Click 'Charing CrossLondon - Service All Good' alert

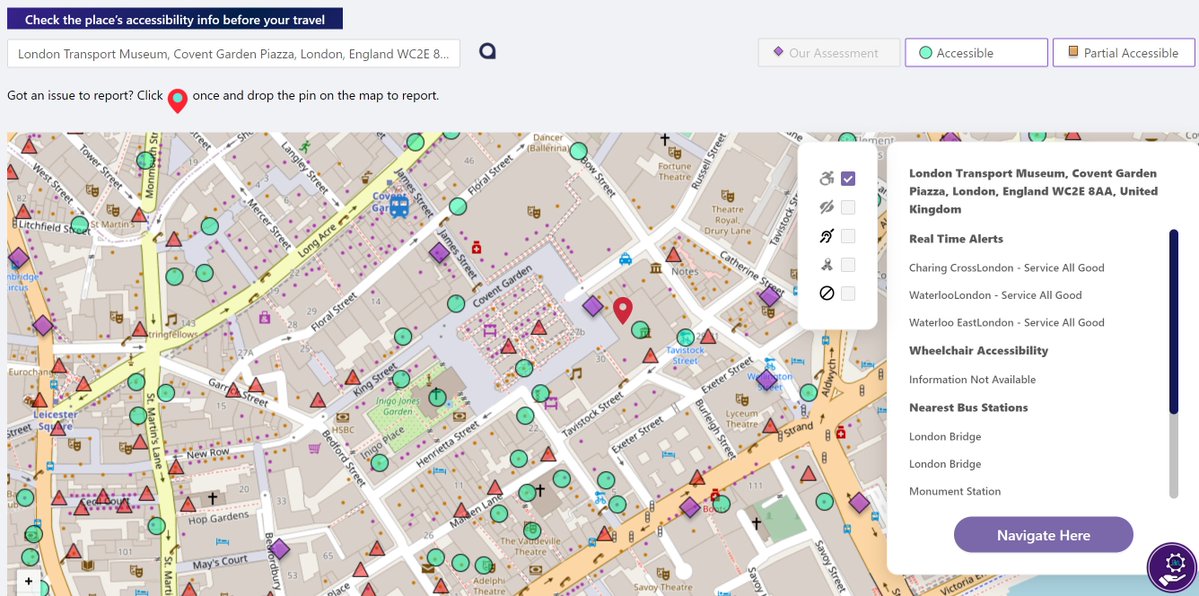coord(1006,268)
